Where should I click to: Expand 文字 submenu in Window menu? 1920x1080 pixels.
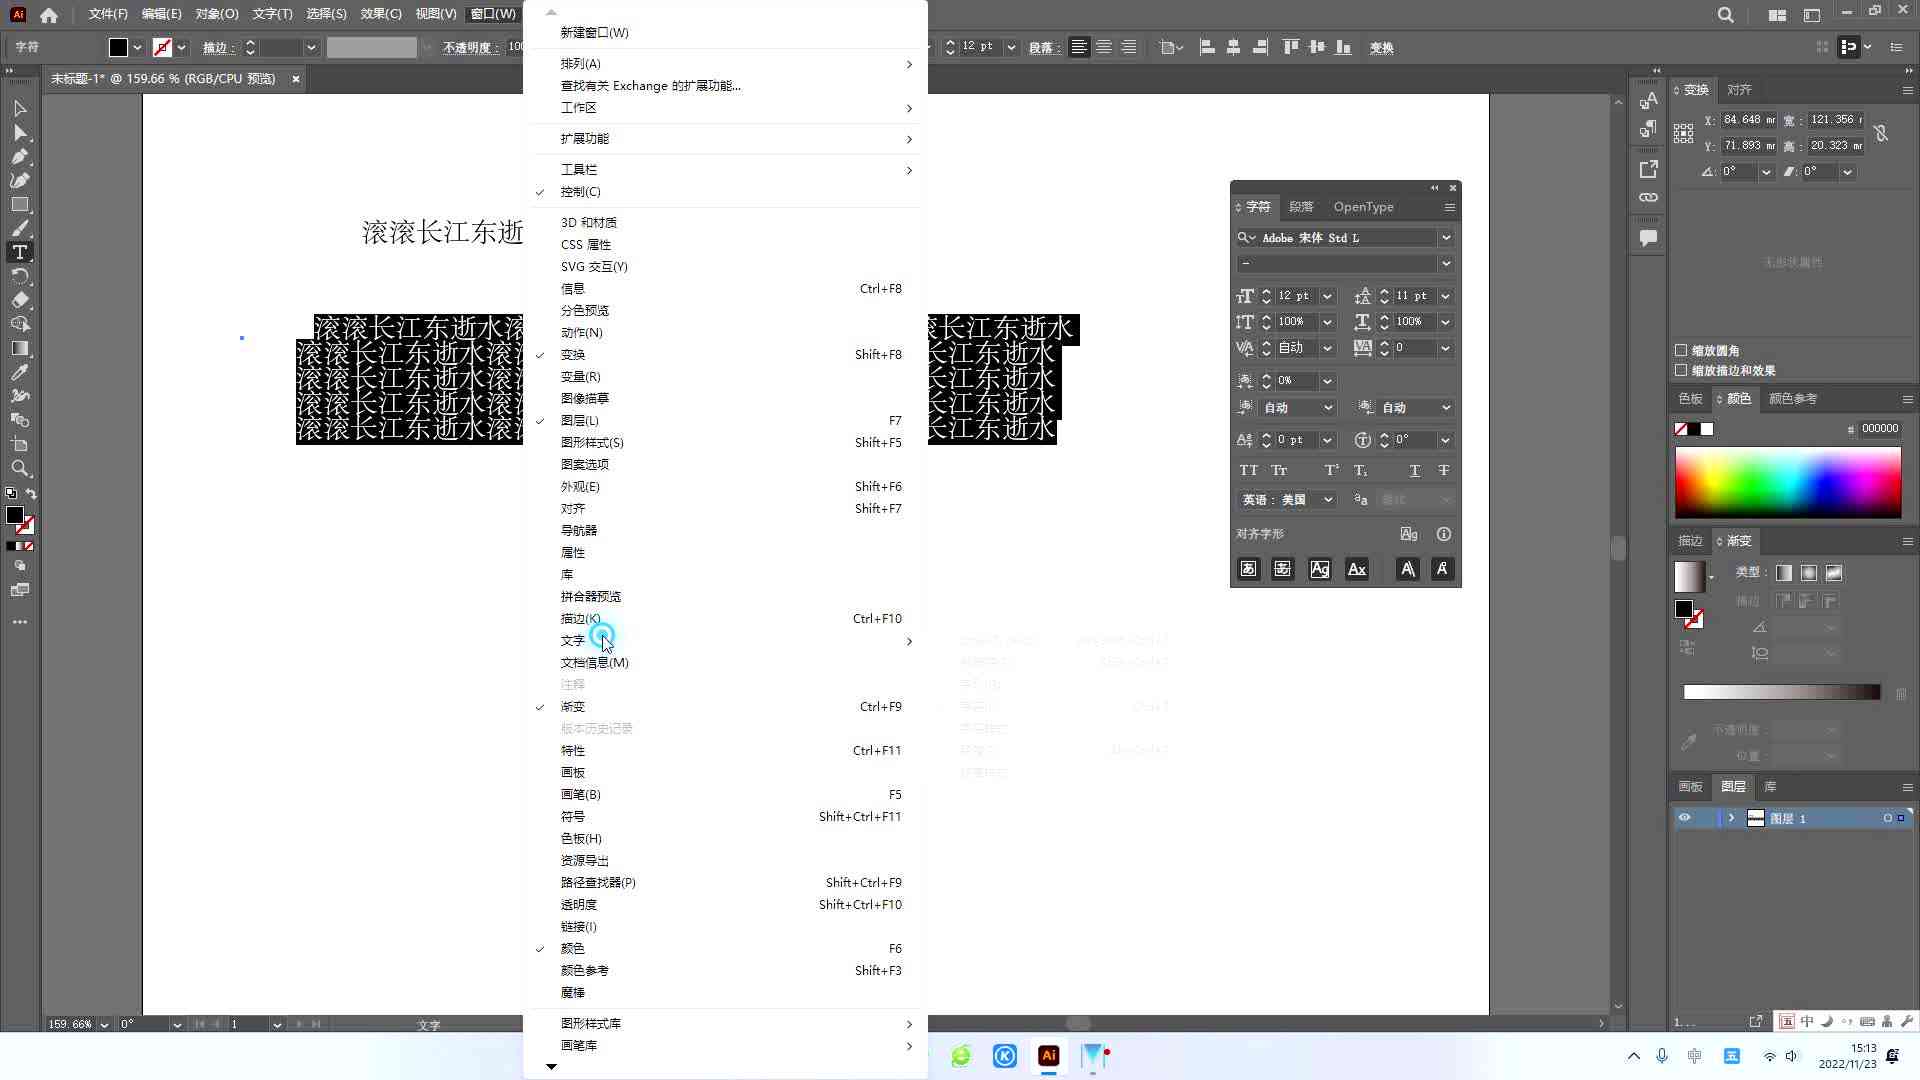pos(726,641)
